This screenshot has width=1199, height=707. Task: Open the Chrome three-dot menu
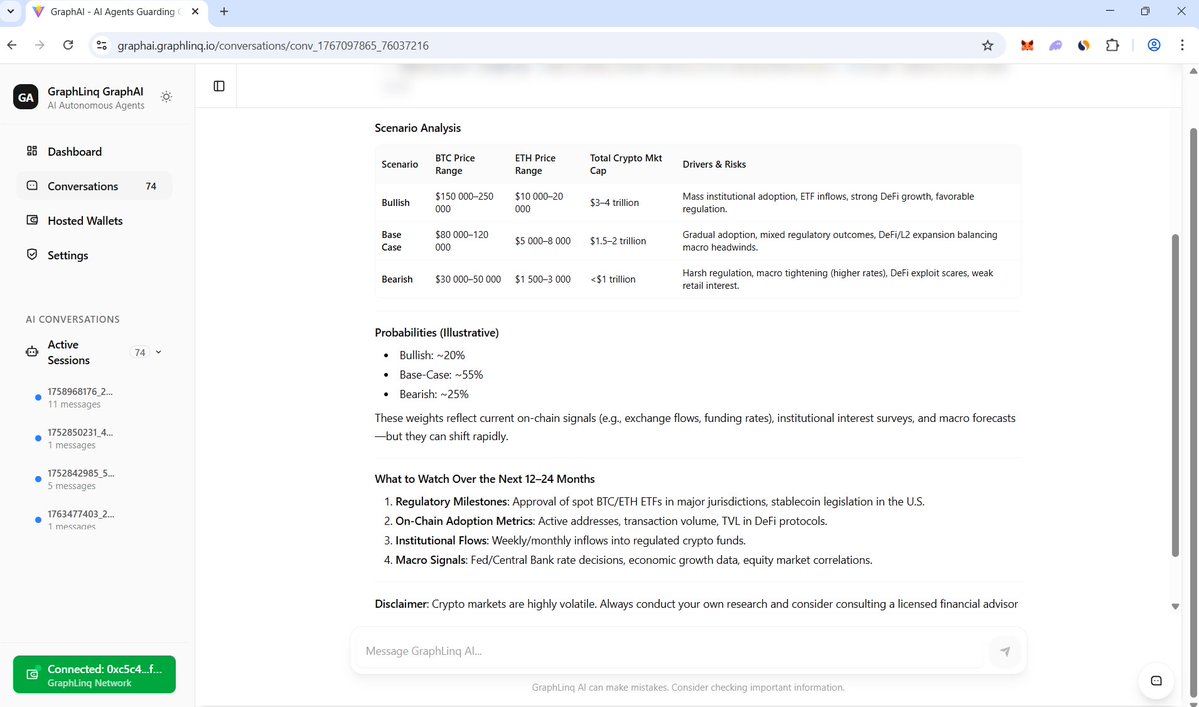1182,45
